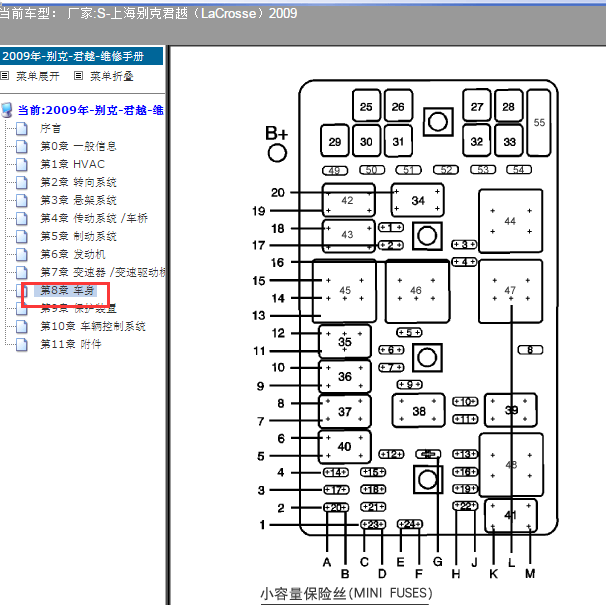Click the page icon next to 第11章 附件

coord(22,344)
